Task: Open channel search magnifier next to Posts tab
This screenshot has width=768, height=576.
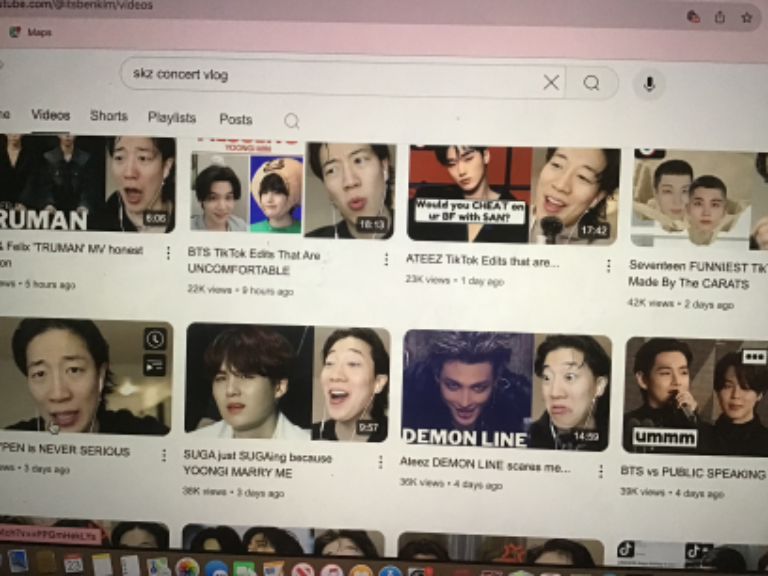Action: [x=291, y=120]
